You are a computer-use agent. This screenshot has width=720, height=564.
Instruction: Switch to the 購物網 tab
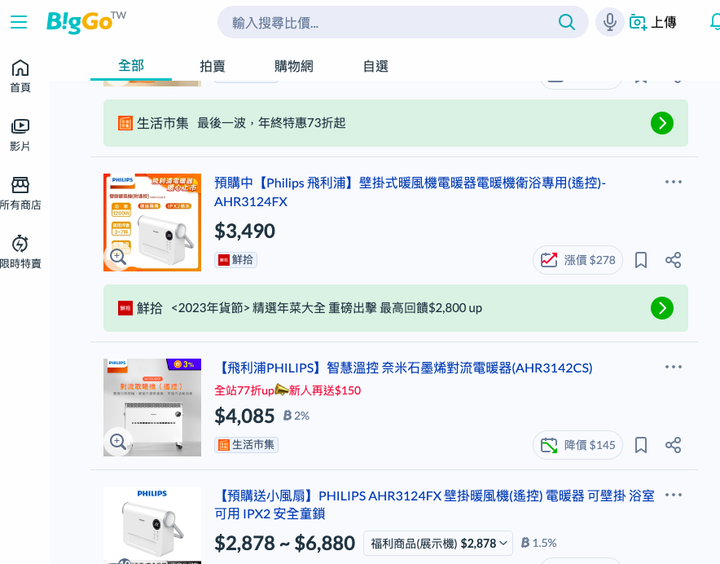[293, 66]
